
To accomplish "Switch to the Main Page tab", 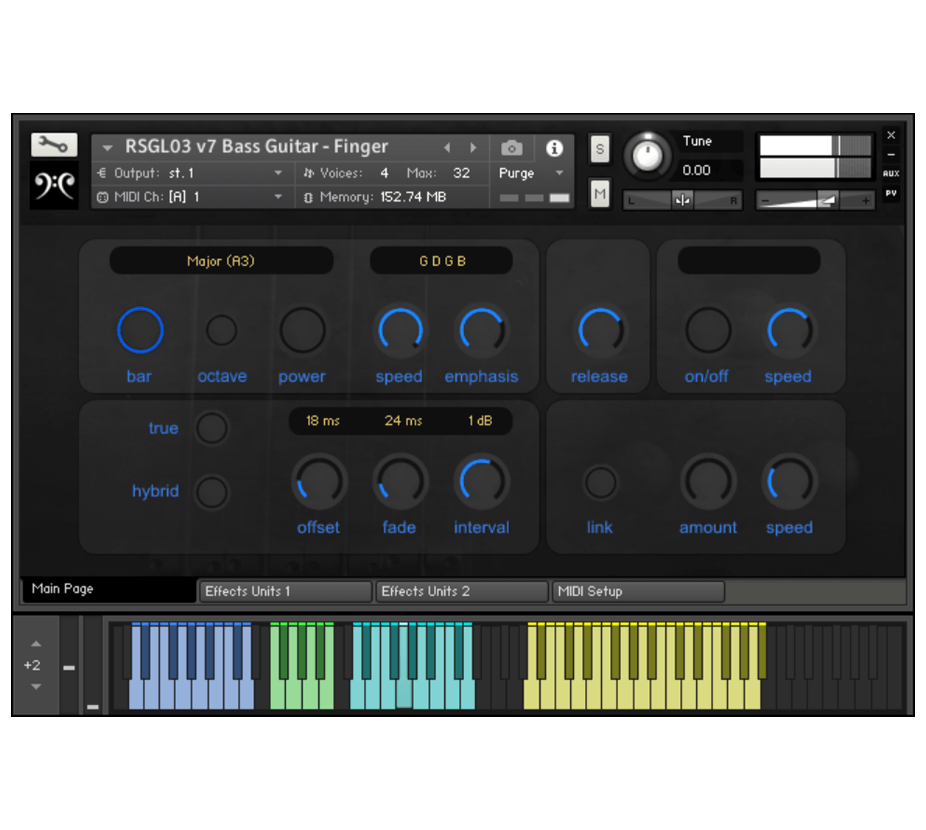I will pos(109,589).
